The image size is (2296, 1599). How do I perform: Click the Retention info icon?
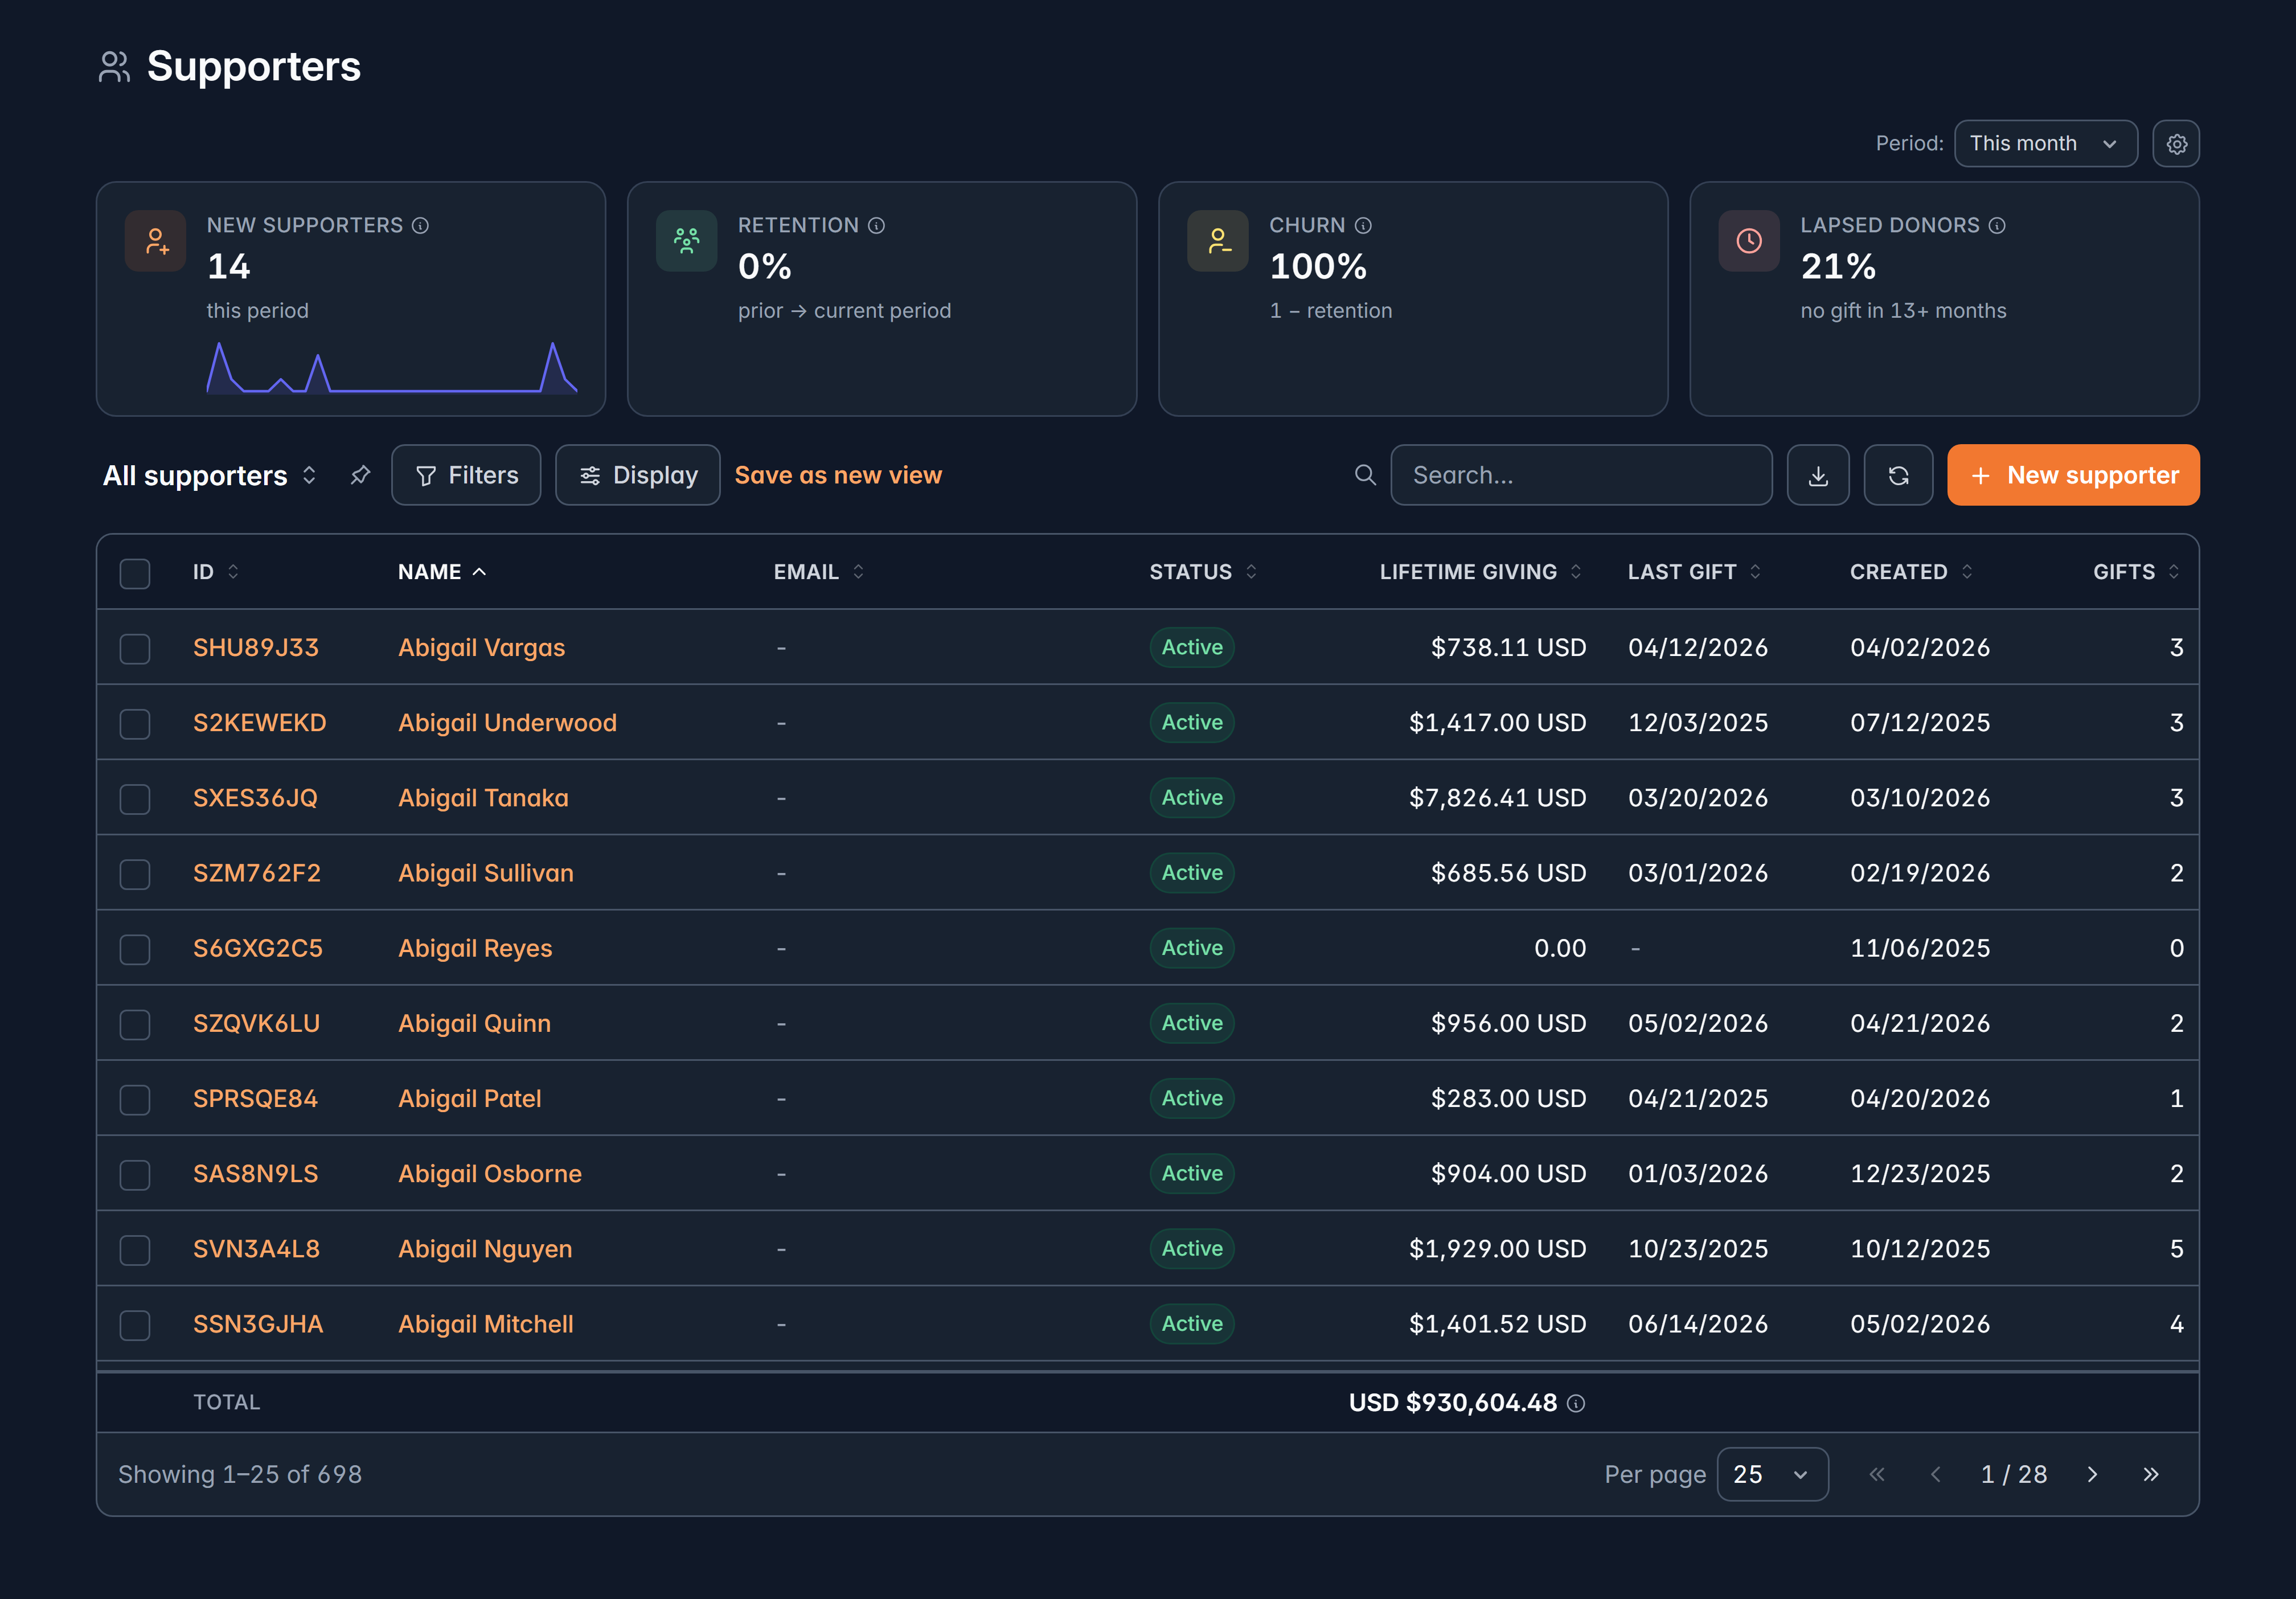pyautogui.click(x=876, y=226)
